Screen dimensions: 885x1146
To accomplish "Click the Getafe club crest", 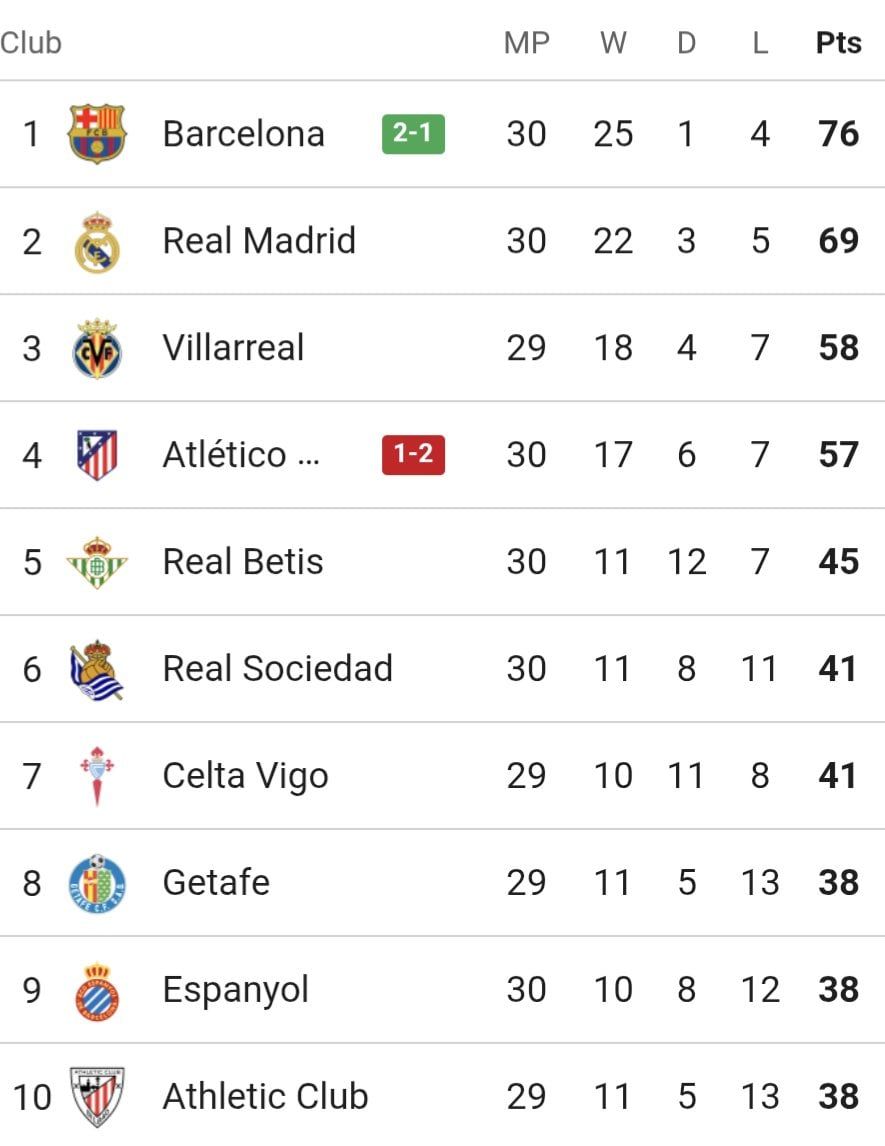I will tap(97, 883).
